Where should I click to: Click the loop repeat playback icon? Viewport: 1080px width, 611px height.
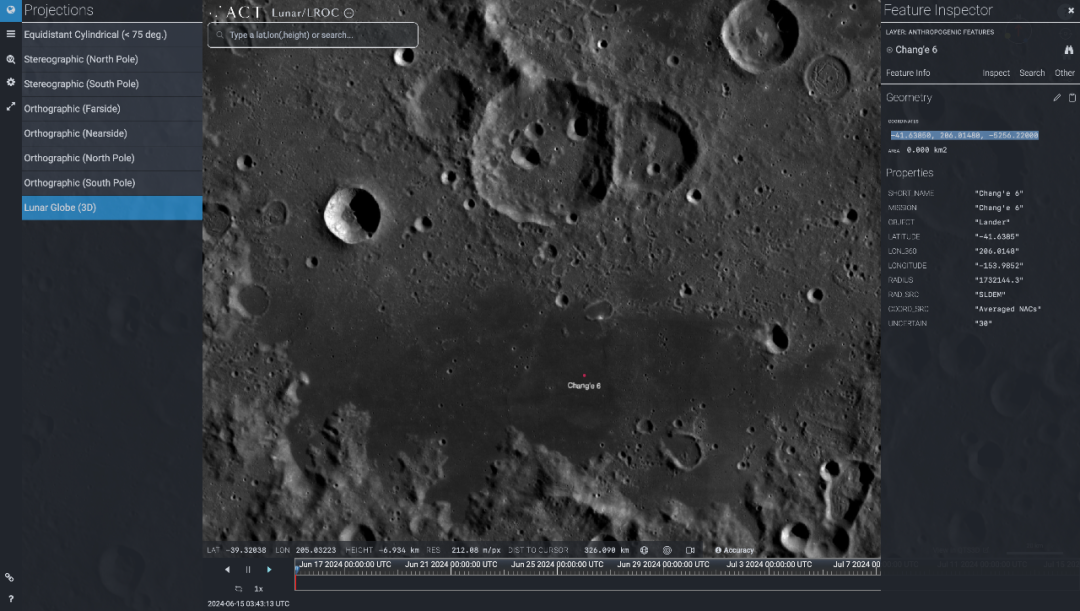pyautogui.click(x=238, y=589)
